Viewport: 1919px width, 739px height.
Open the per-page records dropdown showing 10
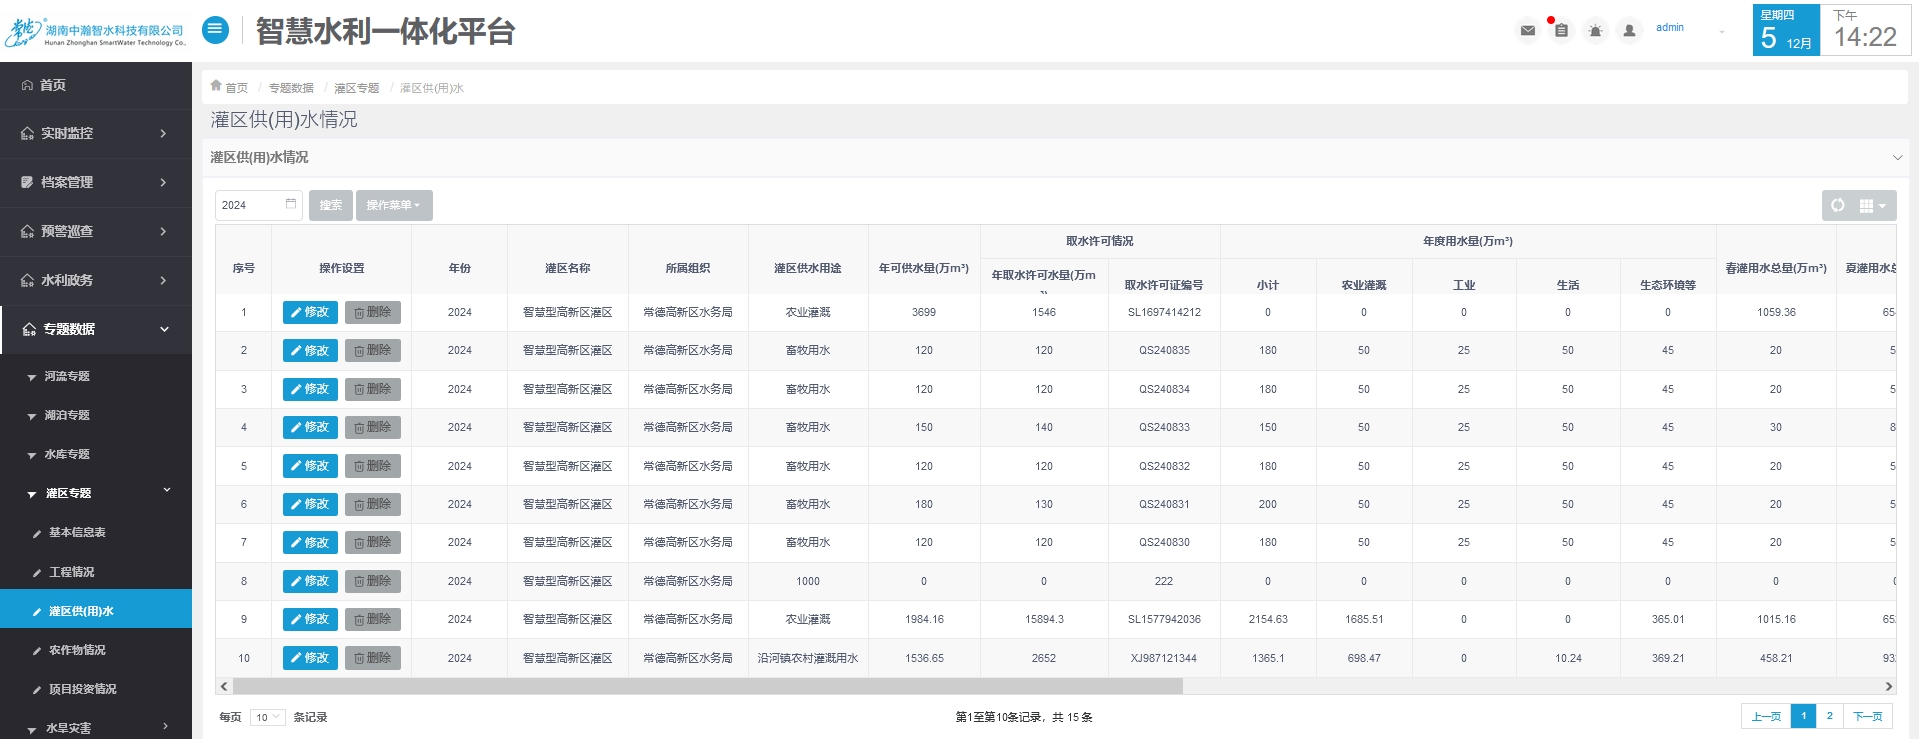tap(267, 717)
